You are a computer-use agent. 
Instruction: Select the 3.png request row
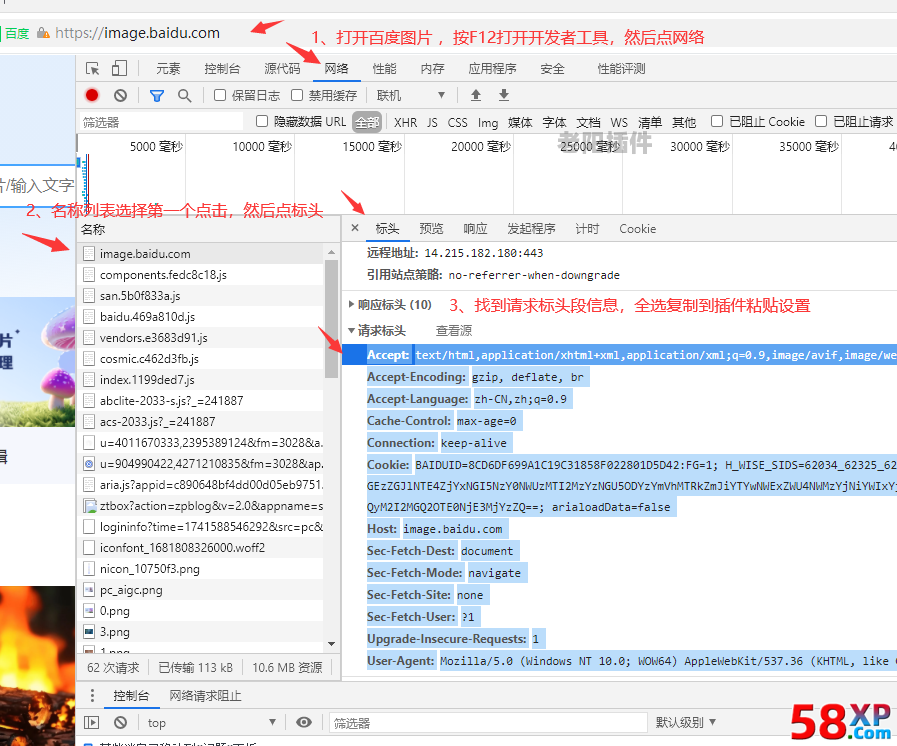point(200,632)
